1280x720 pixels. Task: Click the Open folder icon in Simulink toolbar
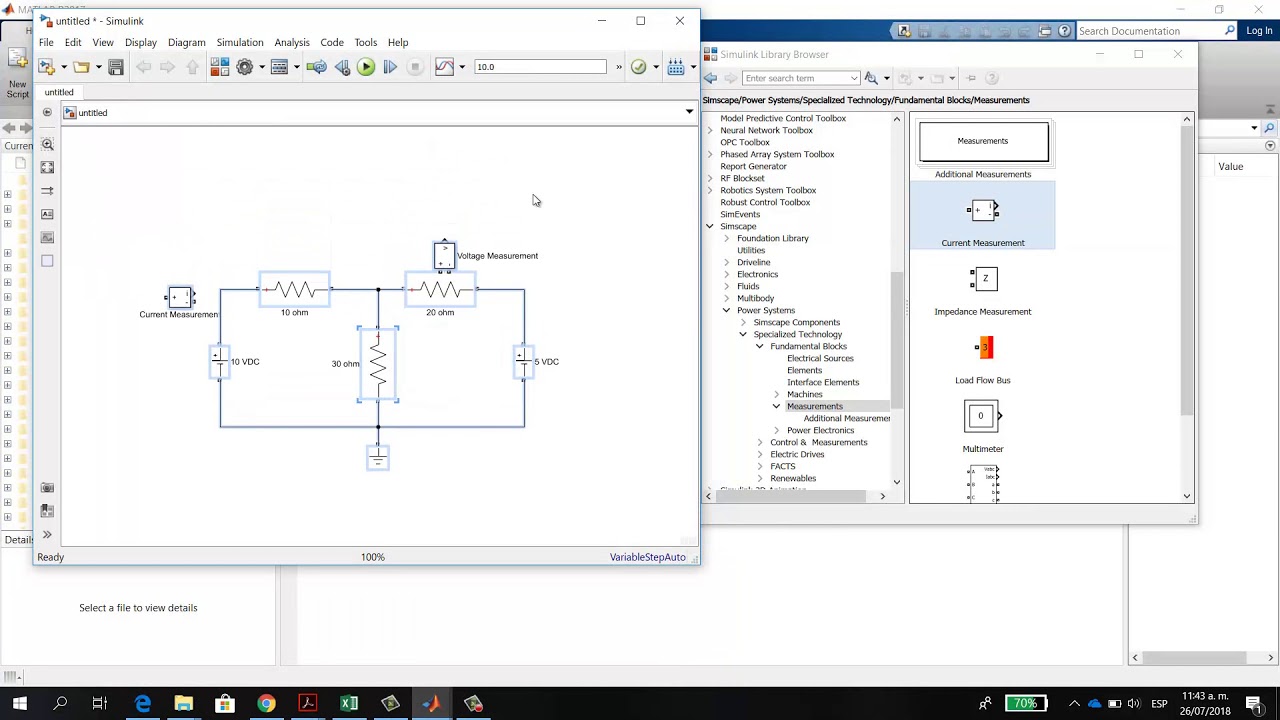[x=80, y=67]
